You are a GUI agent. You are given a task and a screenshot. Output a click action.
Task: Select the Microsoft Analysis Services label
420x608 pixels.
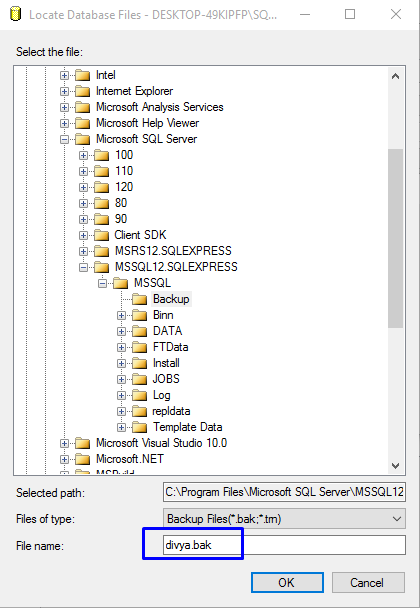click(x=160, y=107)
